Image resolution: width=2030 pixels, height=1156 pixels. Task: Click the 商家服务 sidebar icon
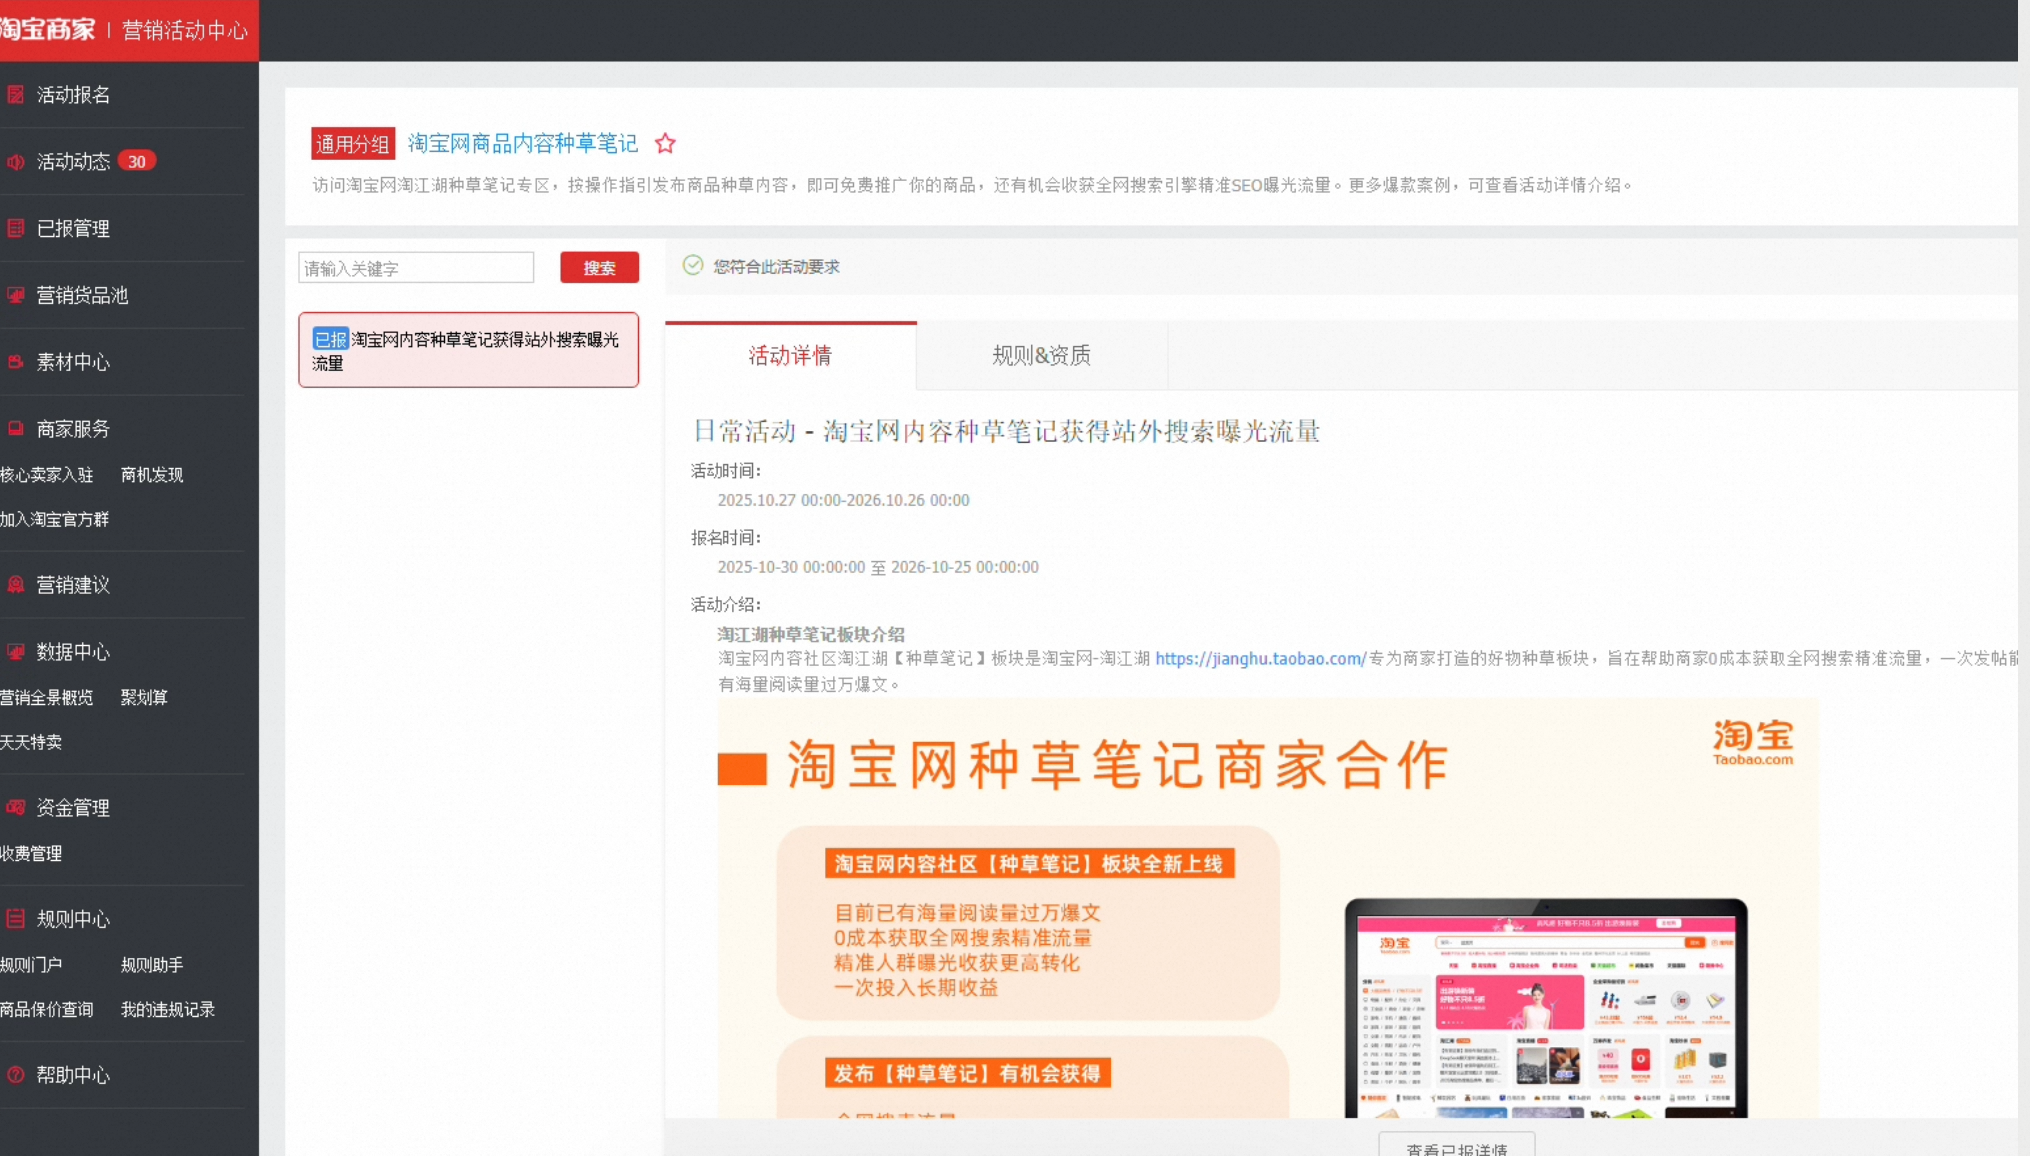pos(16,429)
